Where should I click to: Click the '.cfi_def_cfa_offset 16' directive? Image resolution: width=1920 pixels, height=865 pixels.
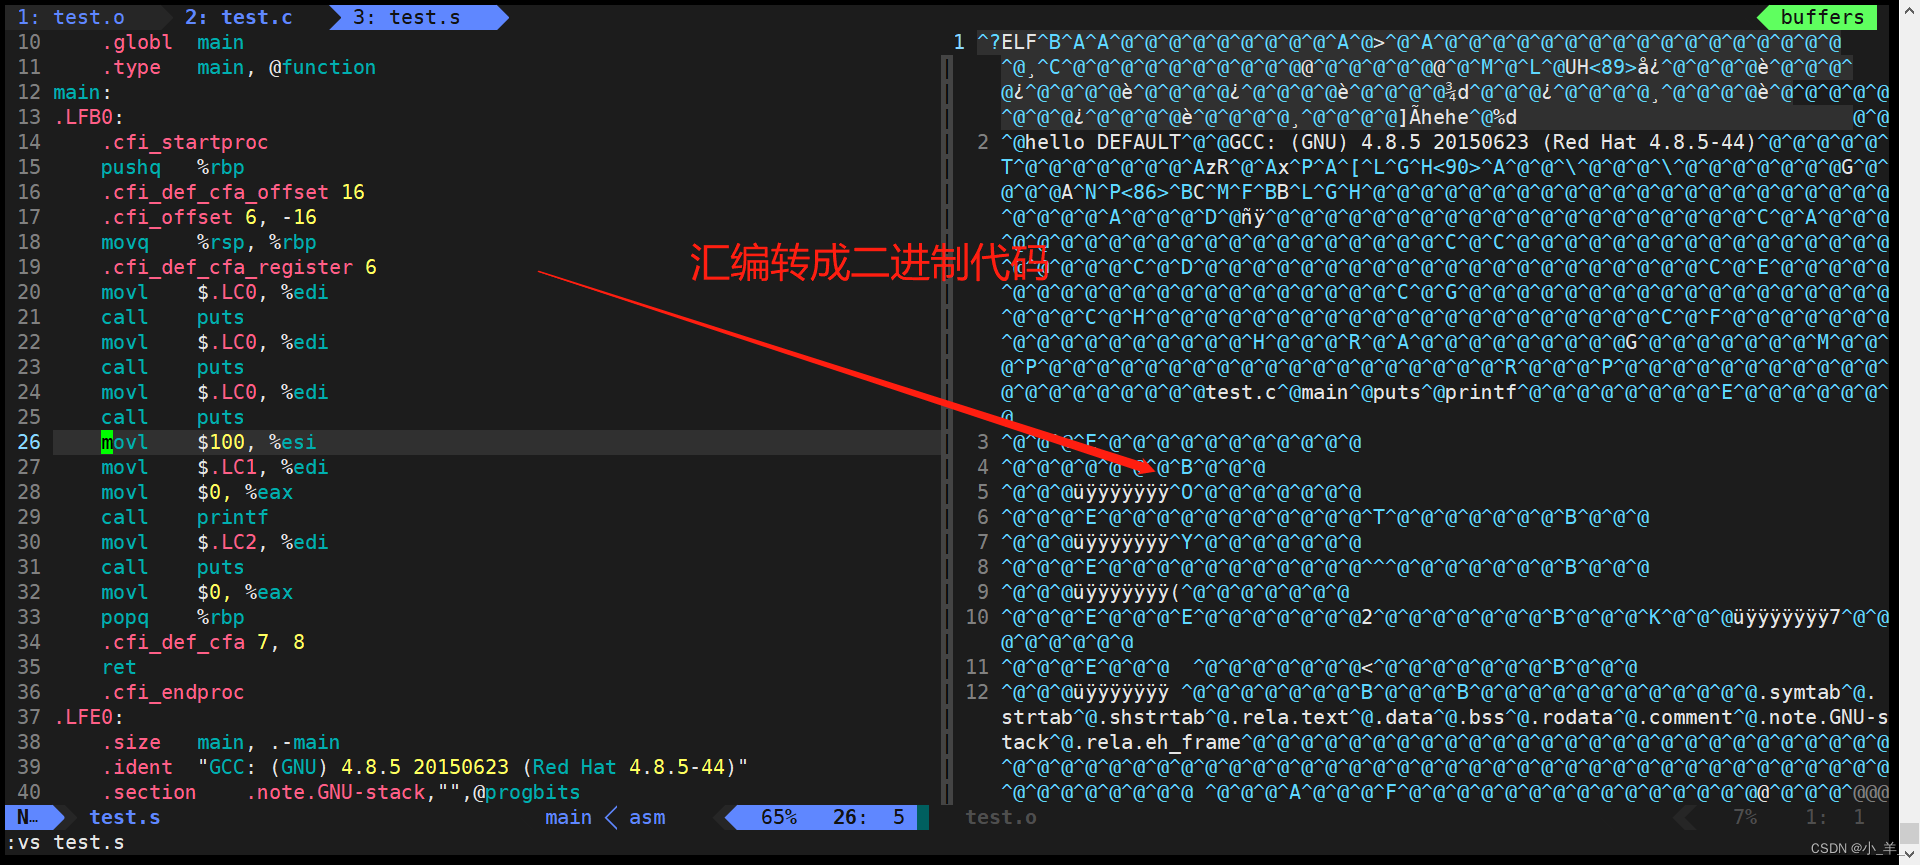click(233, 192)
